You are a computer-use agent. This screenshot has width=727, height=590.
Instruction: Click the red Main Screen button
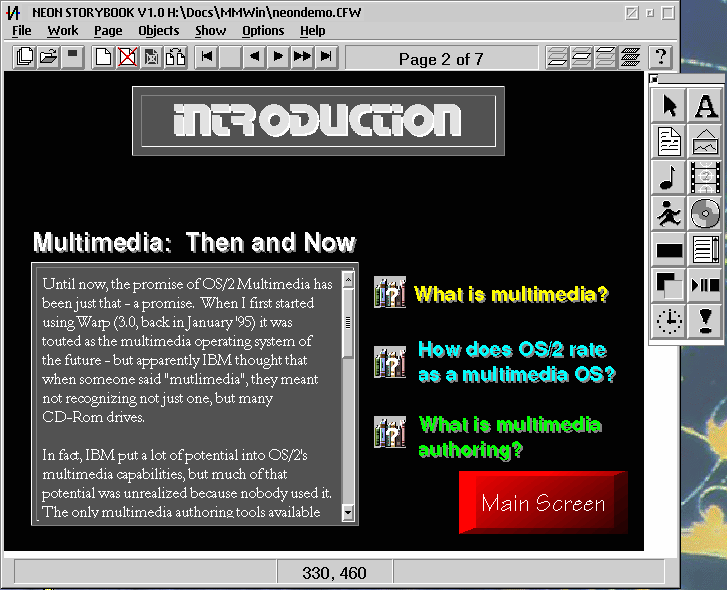(x=543, y=502)
